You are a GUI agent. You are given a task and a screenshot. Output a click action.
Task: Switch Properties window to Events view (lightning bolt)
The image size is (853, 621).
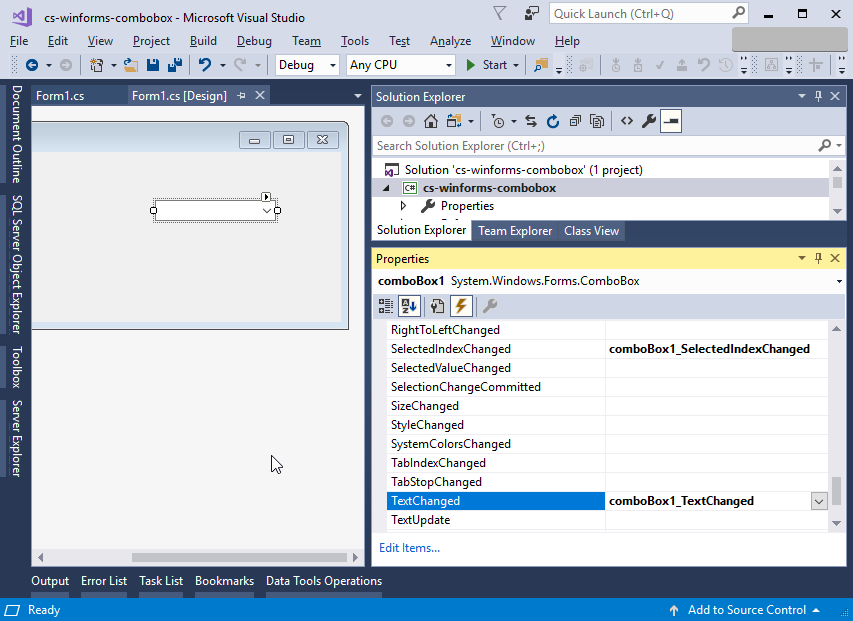click(460, 306)
